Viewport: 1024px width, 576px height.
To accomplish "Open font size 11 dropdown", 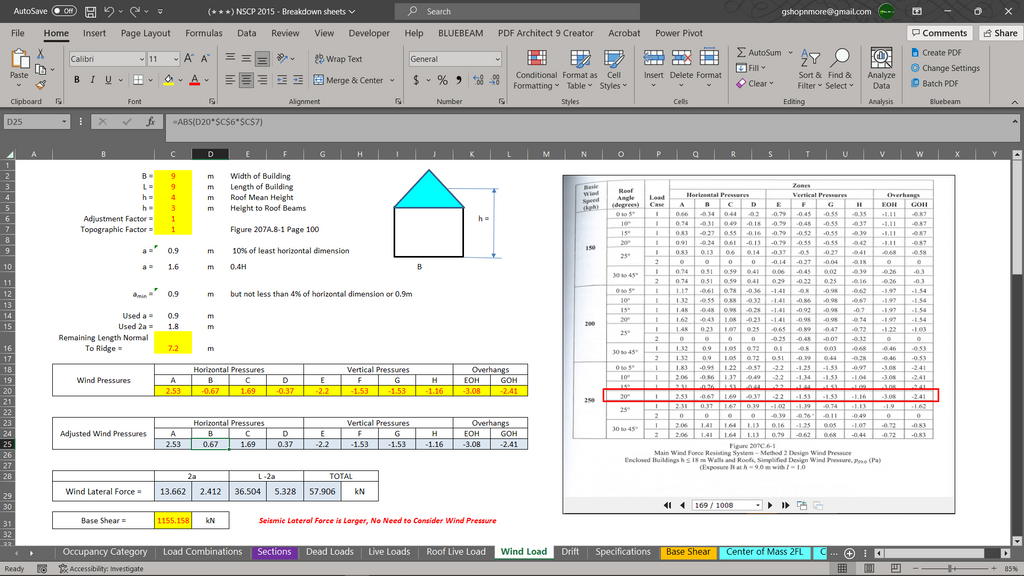I will tap(175, 59).
